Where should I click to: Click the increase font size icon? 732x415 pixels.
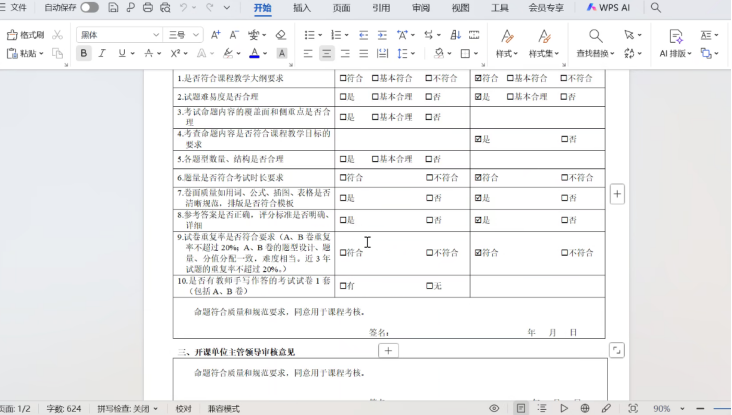click(216, 35)
